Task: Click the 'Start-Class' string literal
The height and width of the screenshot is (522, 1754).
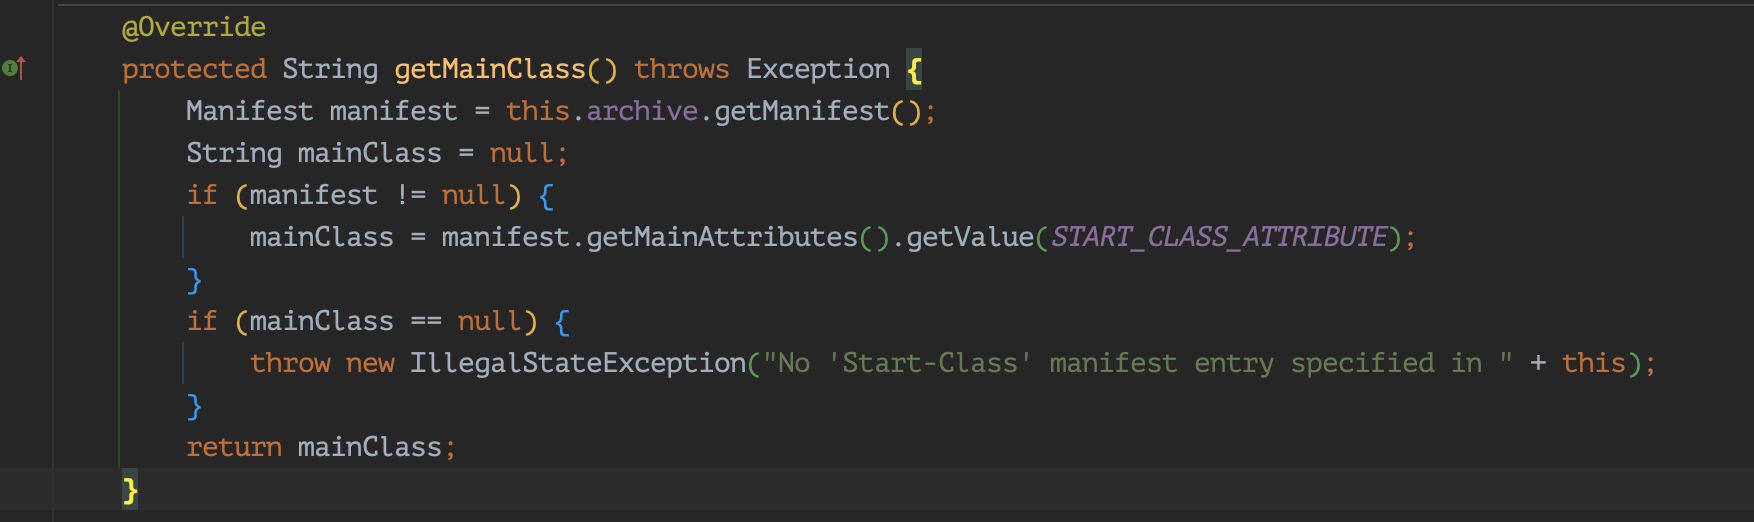Action: tap(930, 363)
